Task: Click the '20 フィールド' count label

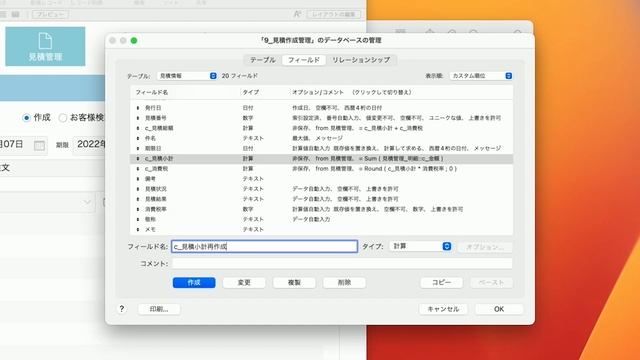Action: 240,76
